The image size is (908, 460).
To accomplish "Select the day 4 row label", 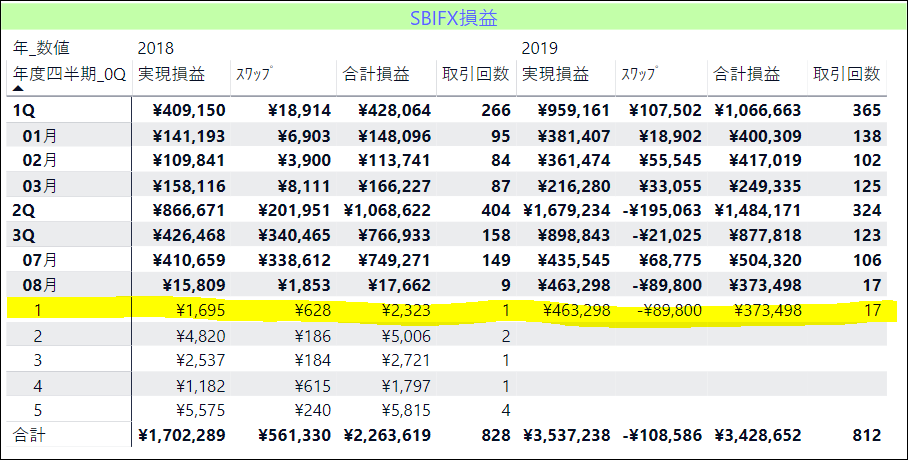I will pos(38,385).
